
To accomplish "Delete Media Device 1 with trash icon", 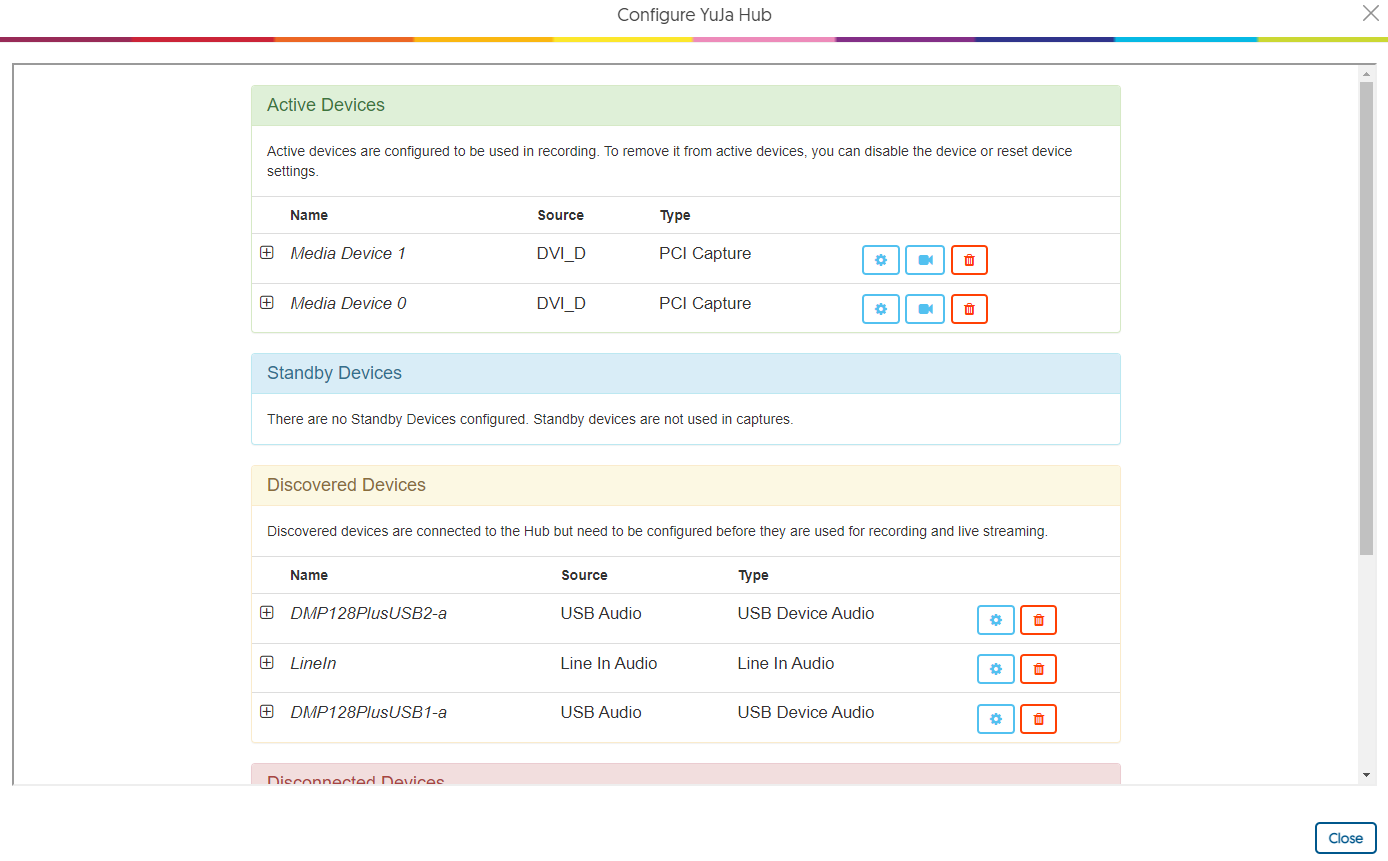I will [x=969, y=260].
